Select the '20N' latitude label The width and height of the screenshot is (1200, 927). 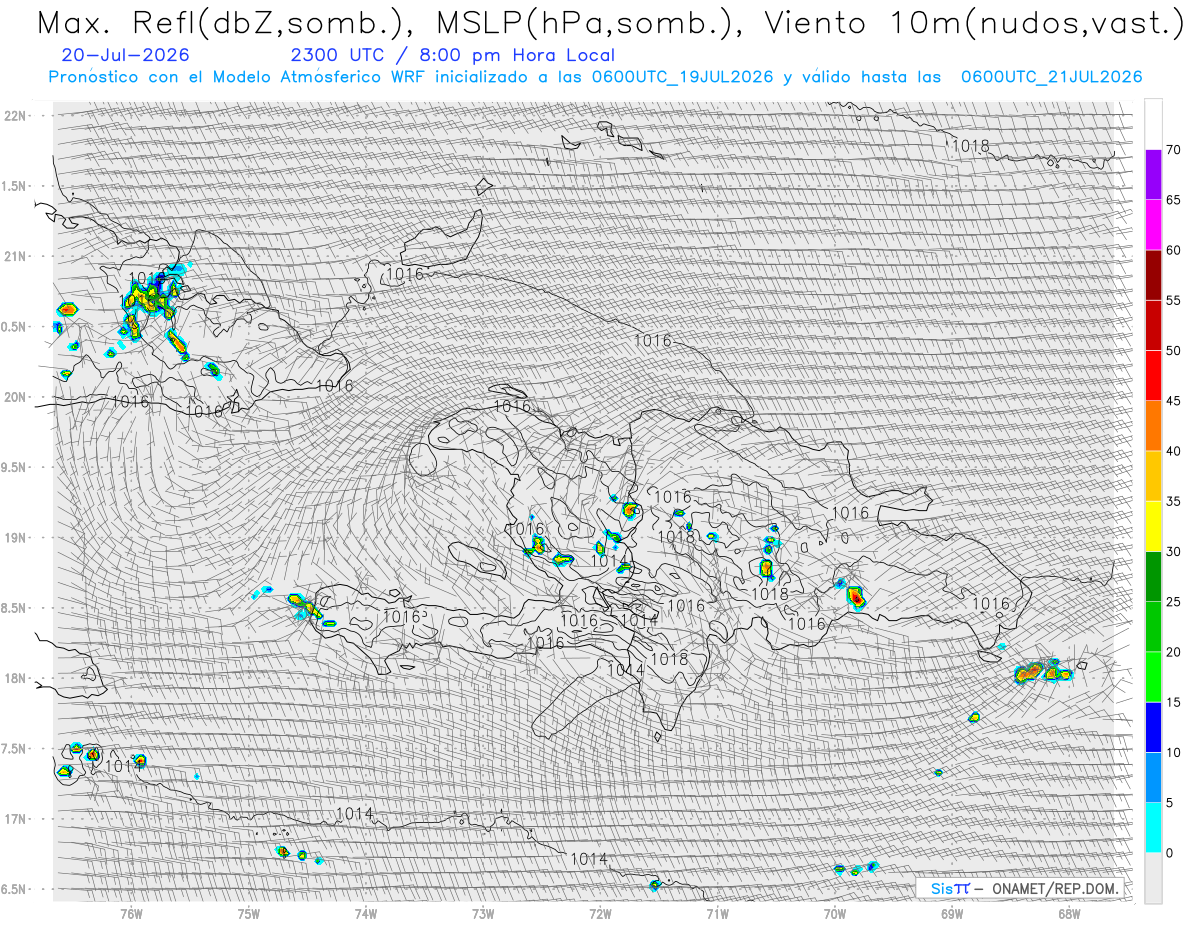coord(14,397)
